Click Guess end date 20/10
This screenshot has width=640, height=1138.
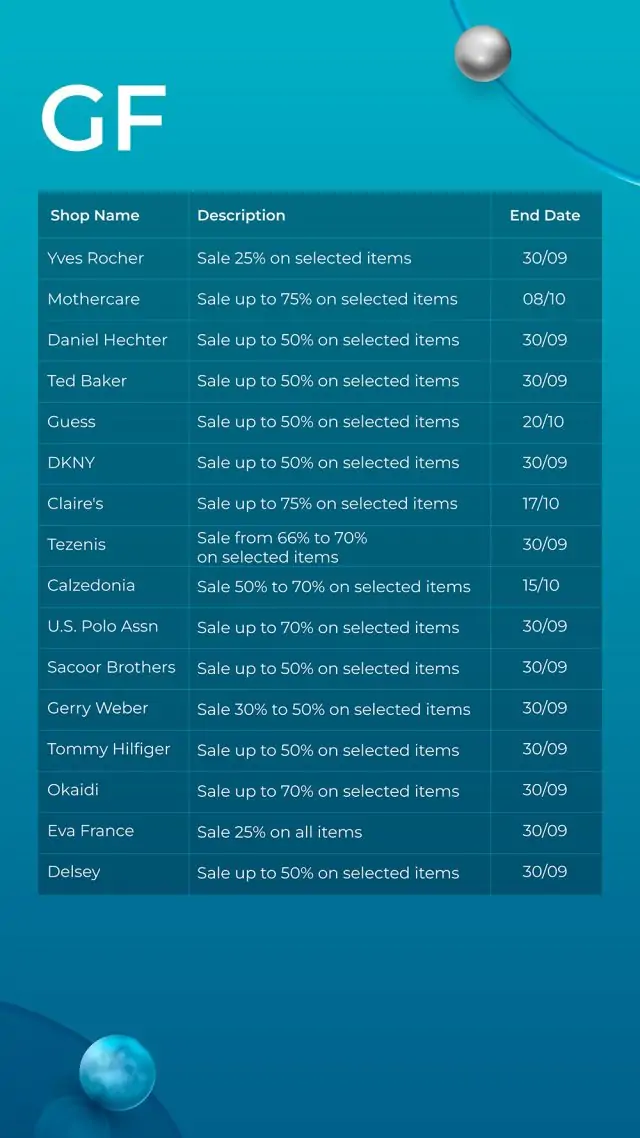(x=543, y=422)
